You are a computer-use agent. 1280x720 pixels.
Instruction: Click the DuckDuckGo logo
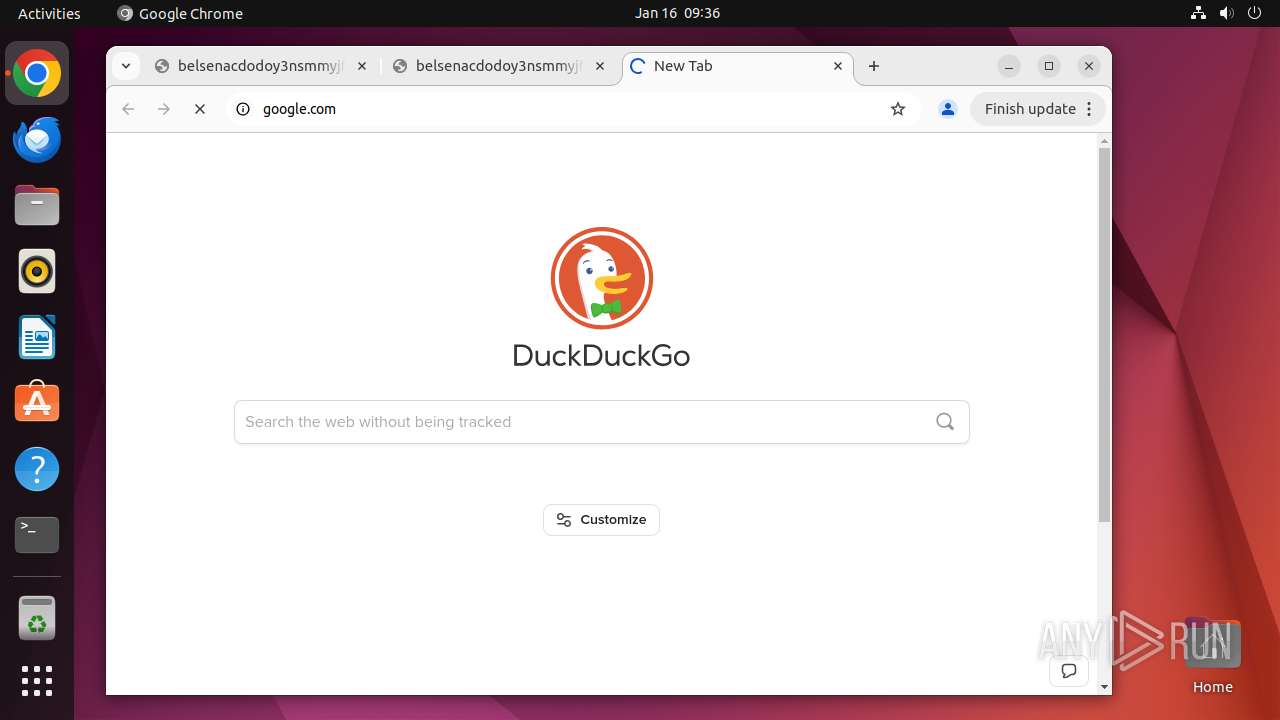601,298
